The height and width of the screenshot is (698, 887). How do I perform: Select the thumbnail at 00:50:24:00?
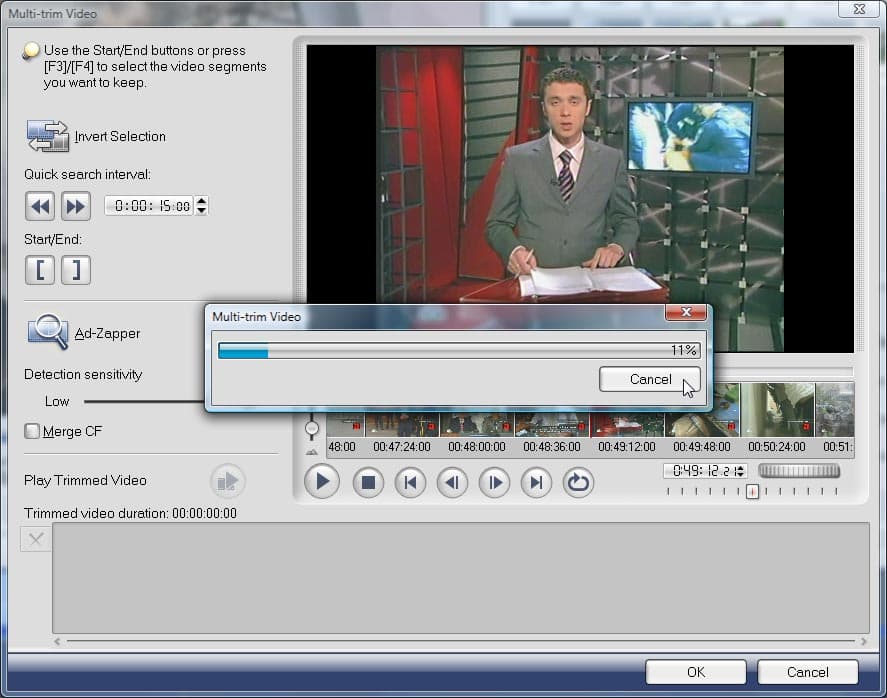click(x=777, y=411)
